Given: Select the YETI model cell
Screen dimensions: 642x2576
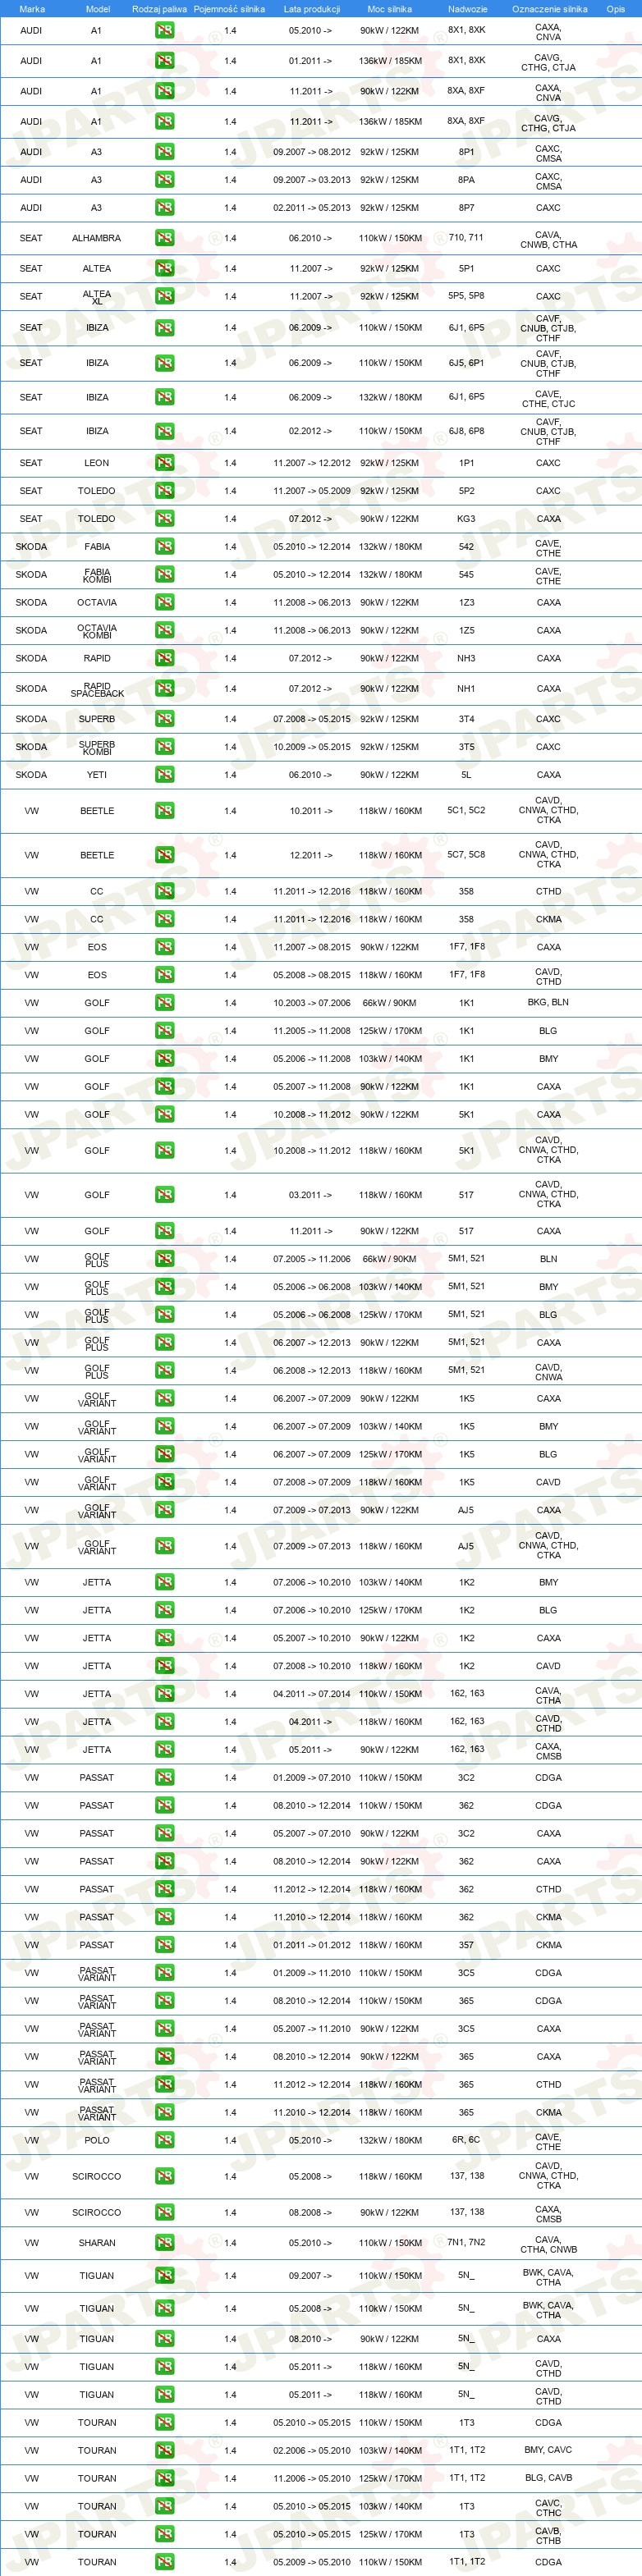Looking at the screenshot, I should pyautogui.click(x=97, y=775).
